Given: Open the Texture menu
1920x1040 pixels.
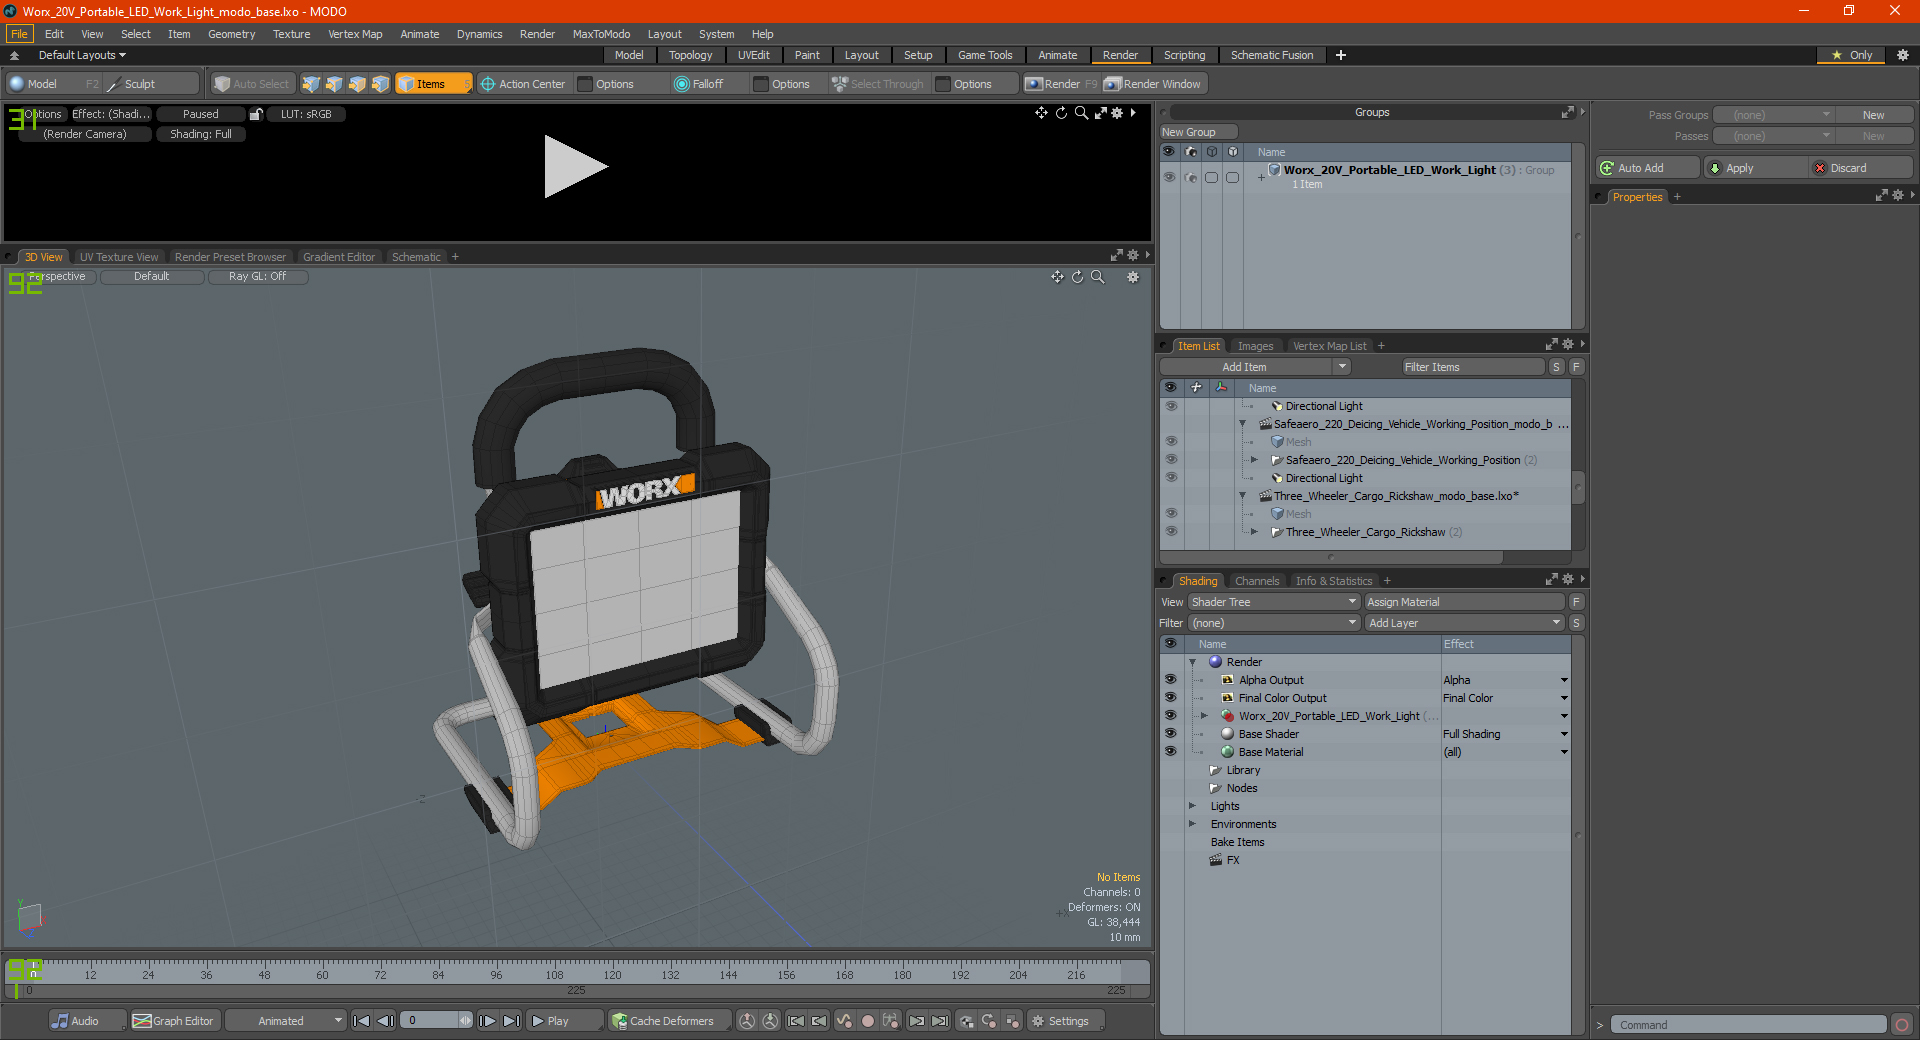Looking at the screenshot, I should (x=291, y=34).
